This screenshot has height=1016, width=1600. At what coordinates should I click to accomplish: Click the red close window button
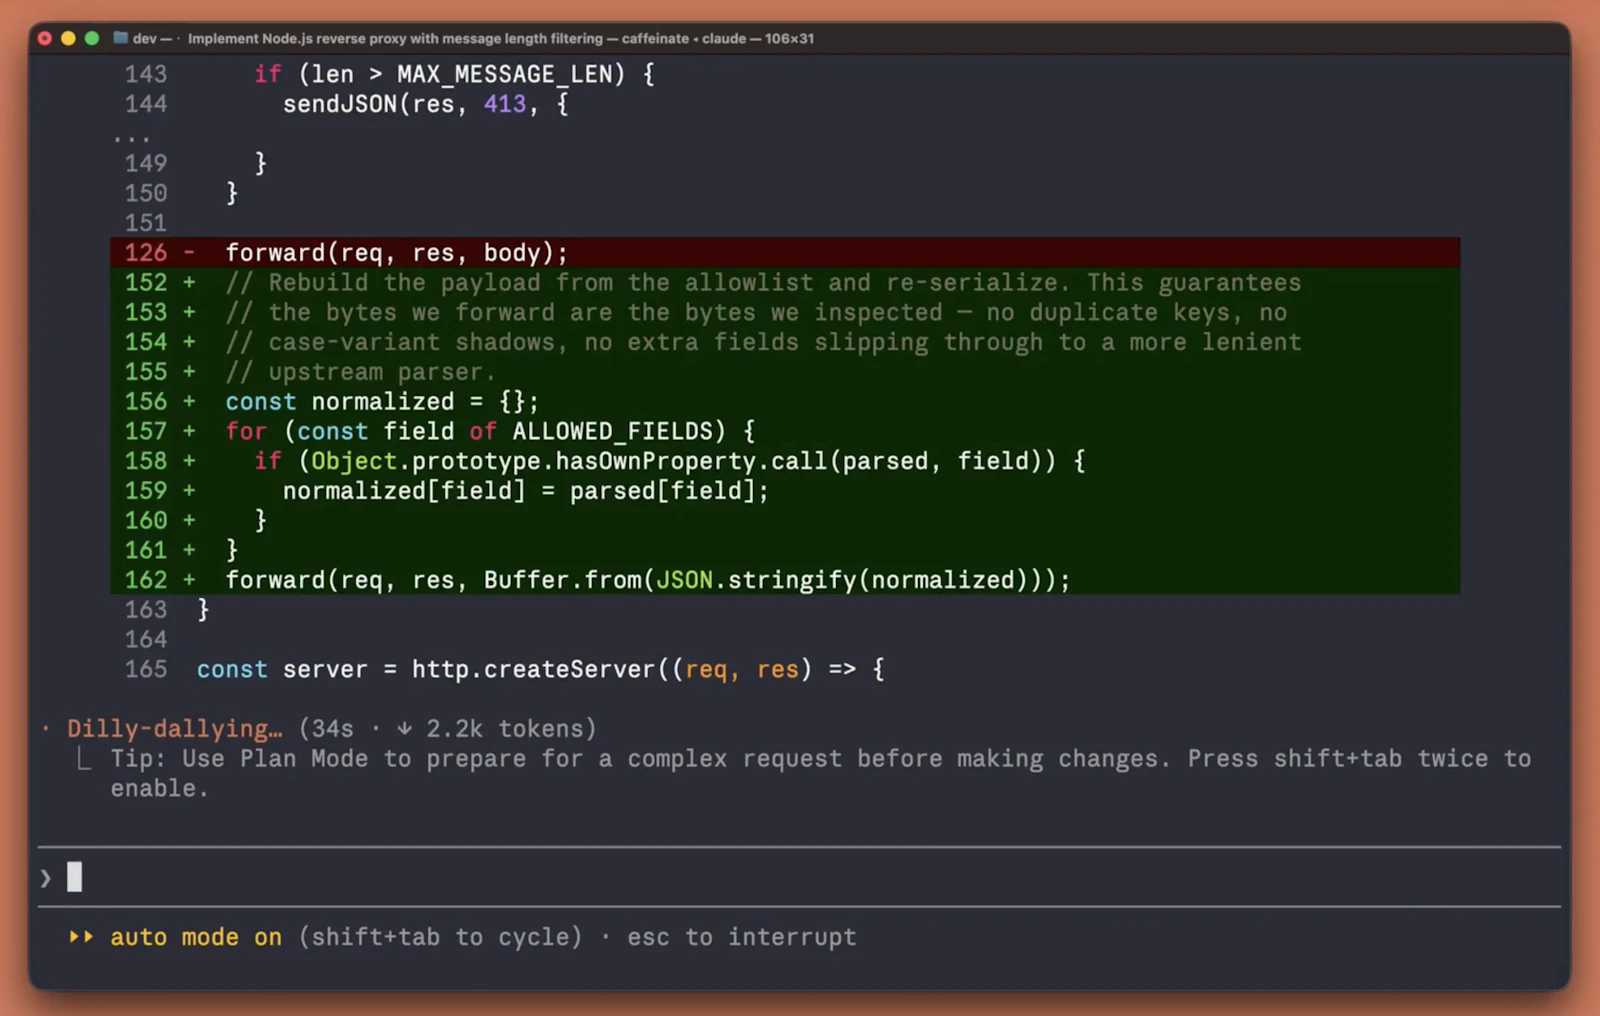point(44,38)
